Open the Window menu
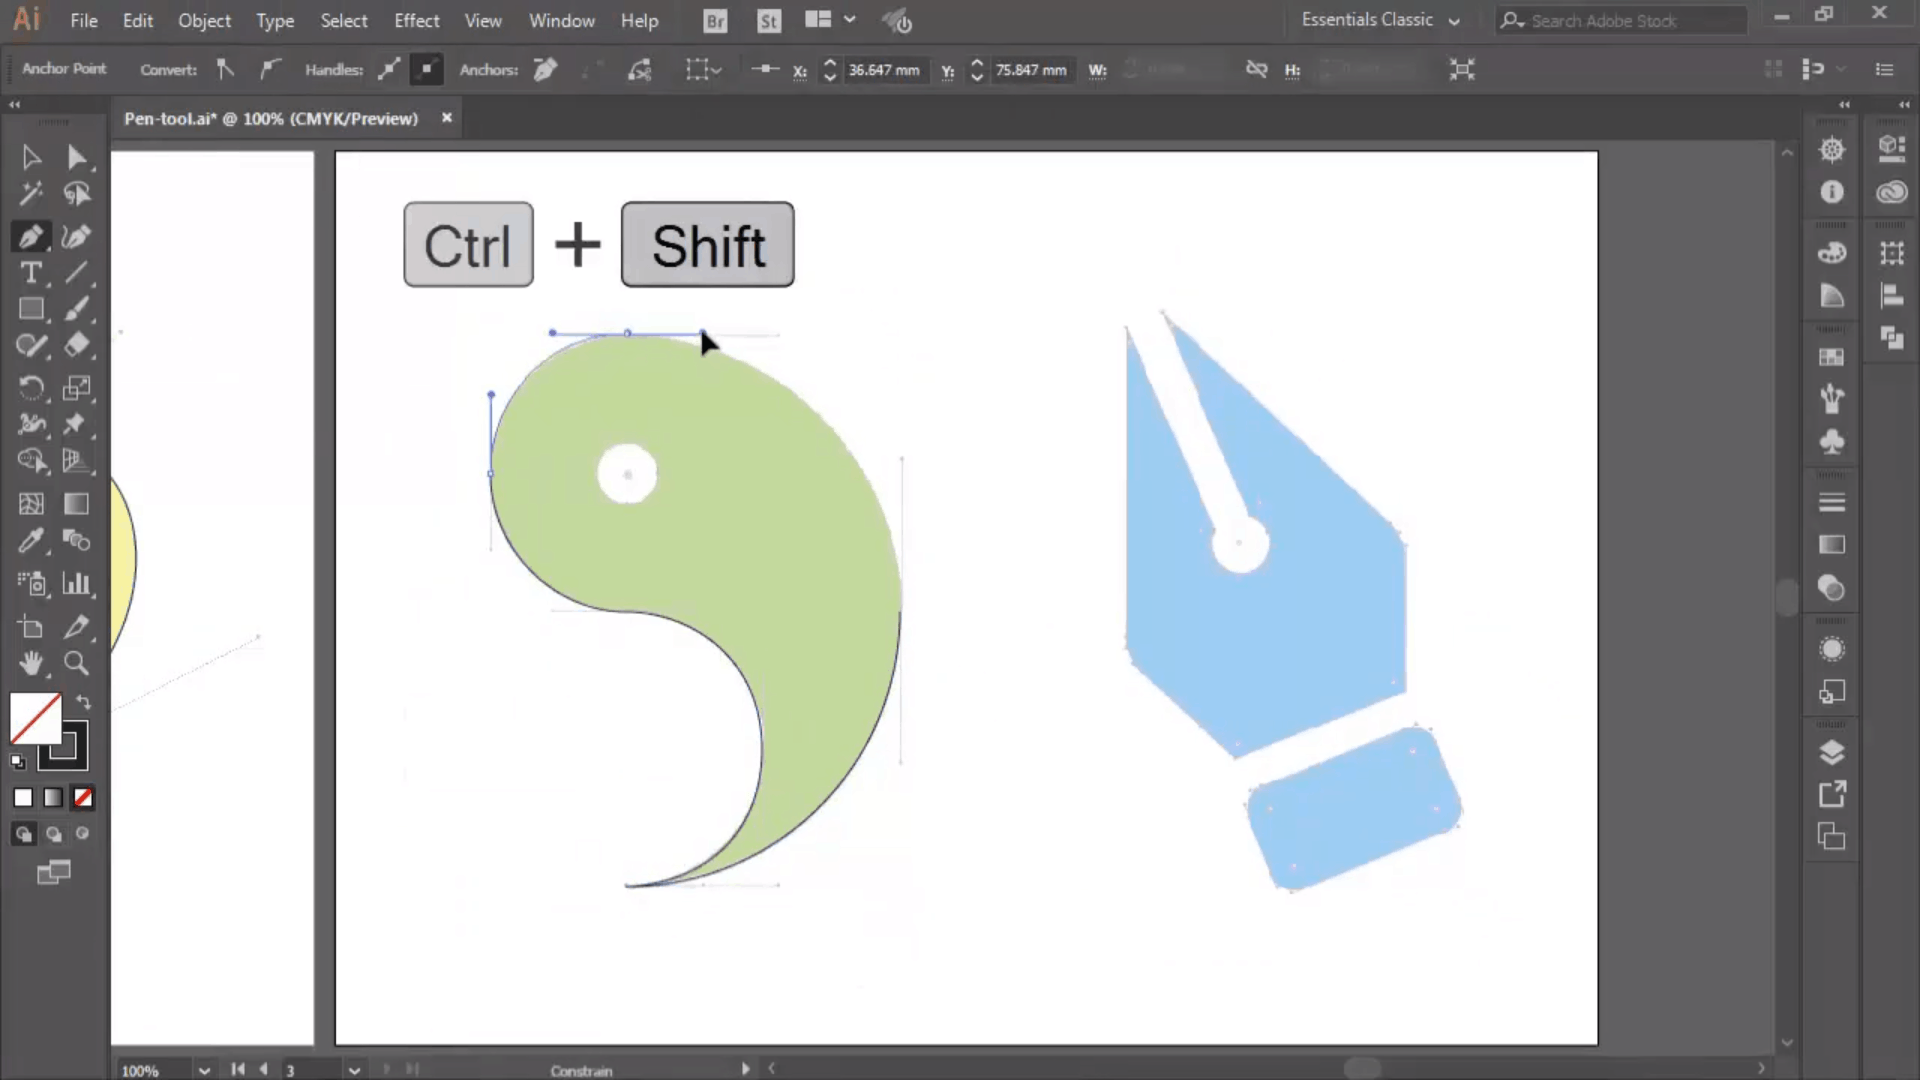The image size is (1920, 1080). [561, 20]
